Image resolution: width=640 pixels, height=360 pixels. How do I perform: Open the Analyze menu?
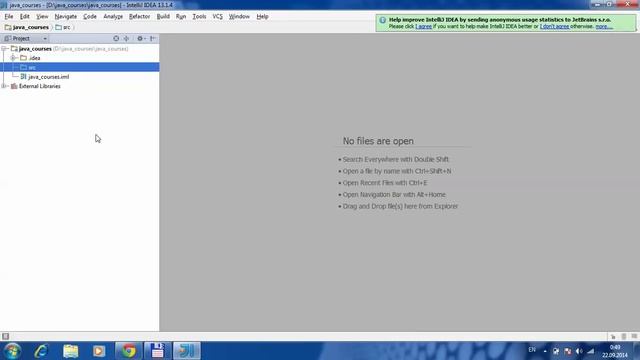click(113, 17)
